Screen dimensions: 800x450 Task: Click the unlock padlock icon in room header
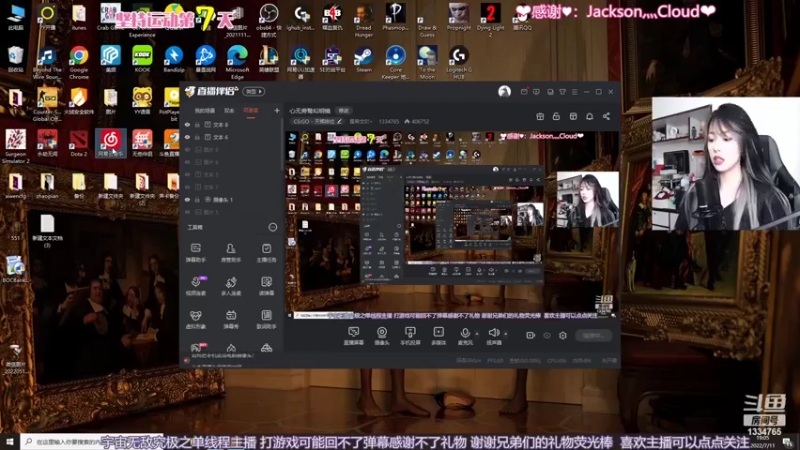pos(556,116)
